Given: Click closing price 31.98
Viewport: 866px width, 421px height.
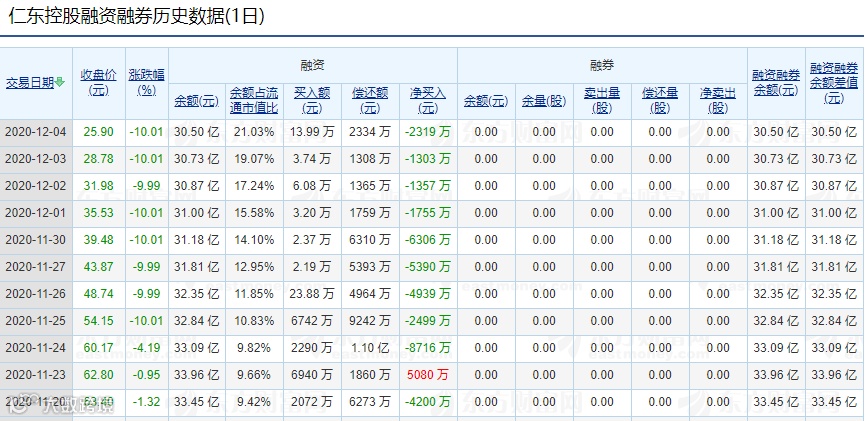Looking at the screenshot, I should click(99, 186).
